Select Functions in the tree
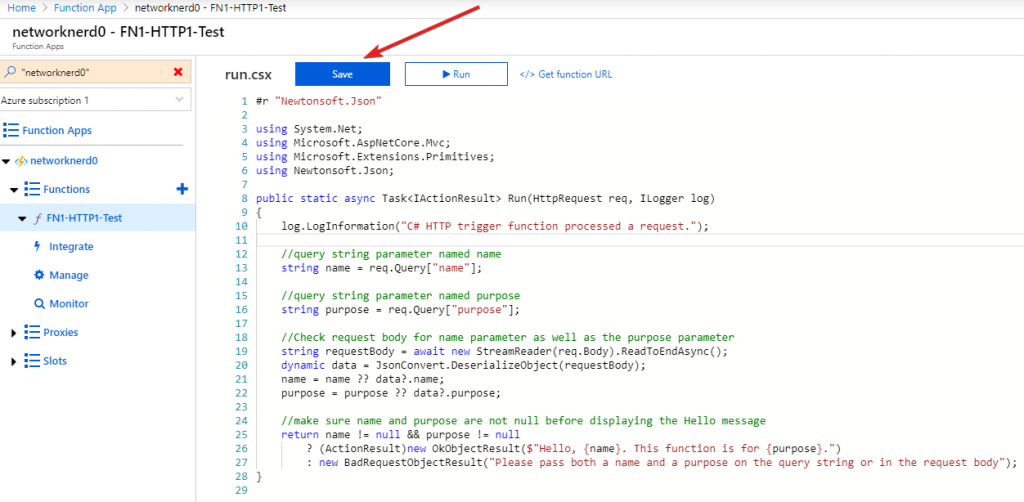 click(x=67, y=189)
